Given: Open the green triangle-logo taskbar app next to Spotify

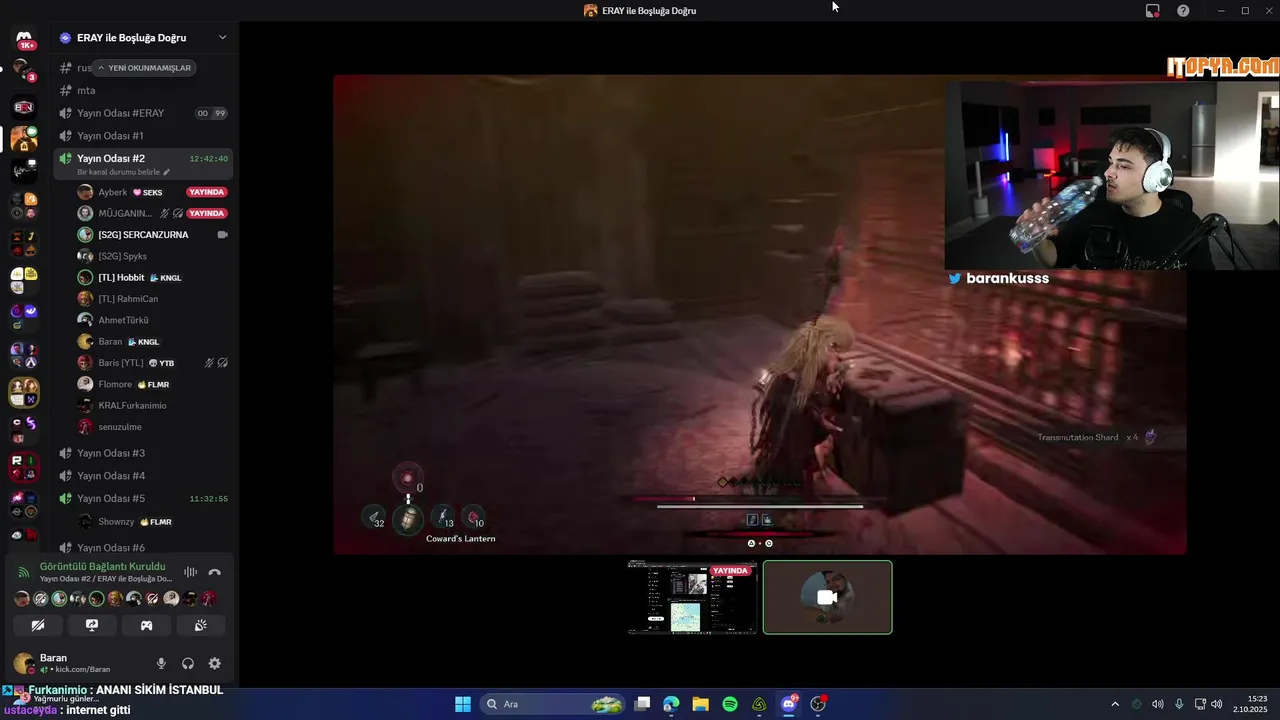Looking at the screenshot, I should click(x=759, y=704).
